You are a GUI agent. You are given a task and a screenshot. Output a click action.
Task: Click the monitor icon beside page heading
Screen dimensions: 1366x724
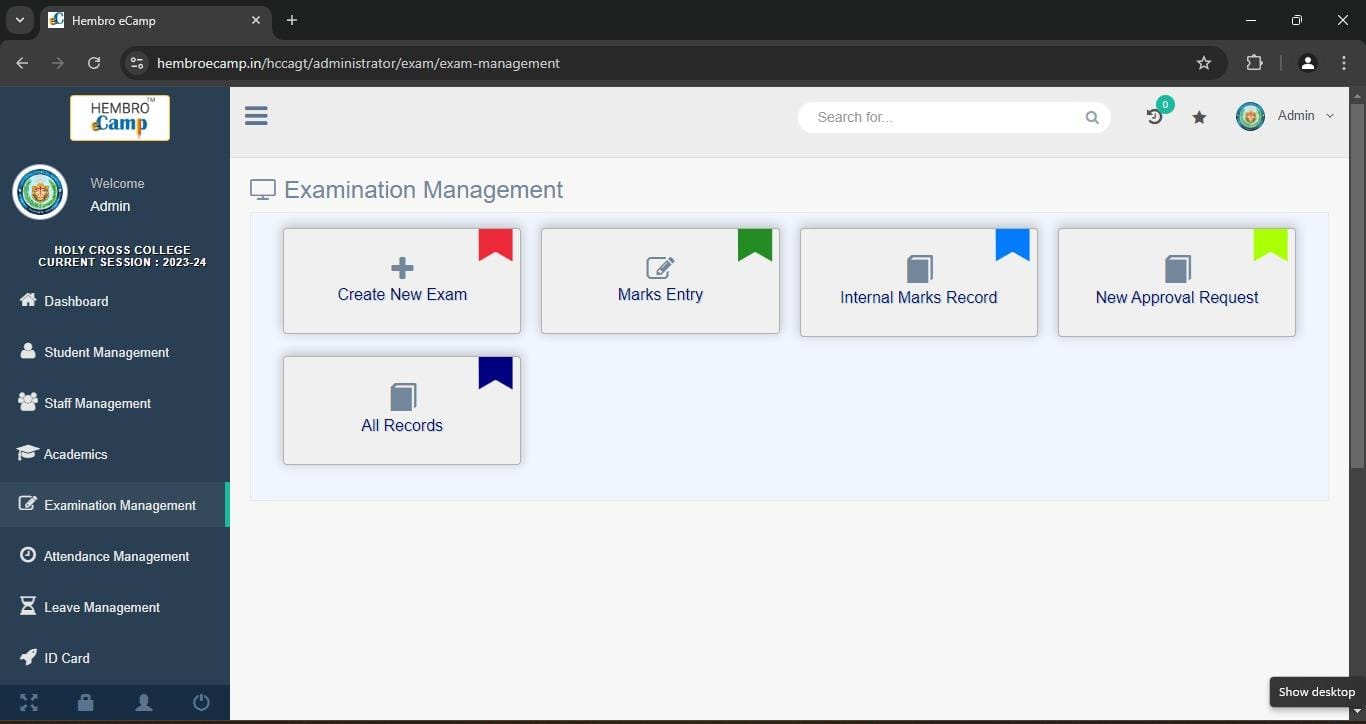point(263,190)
